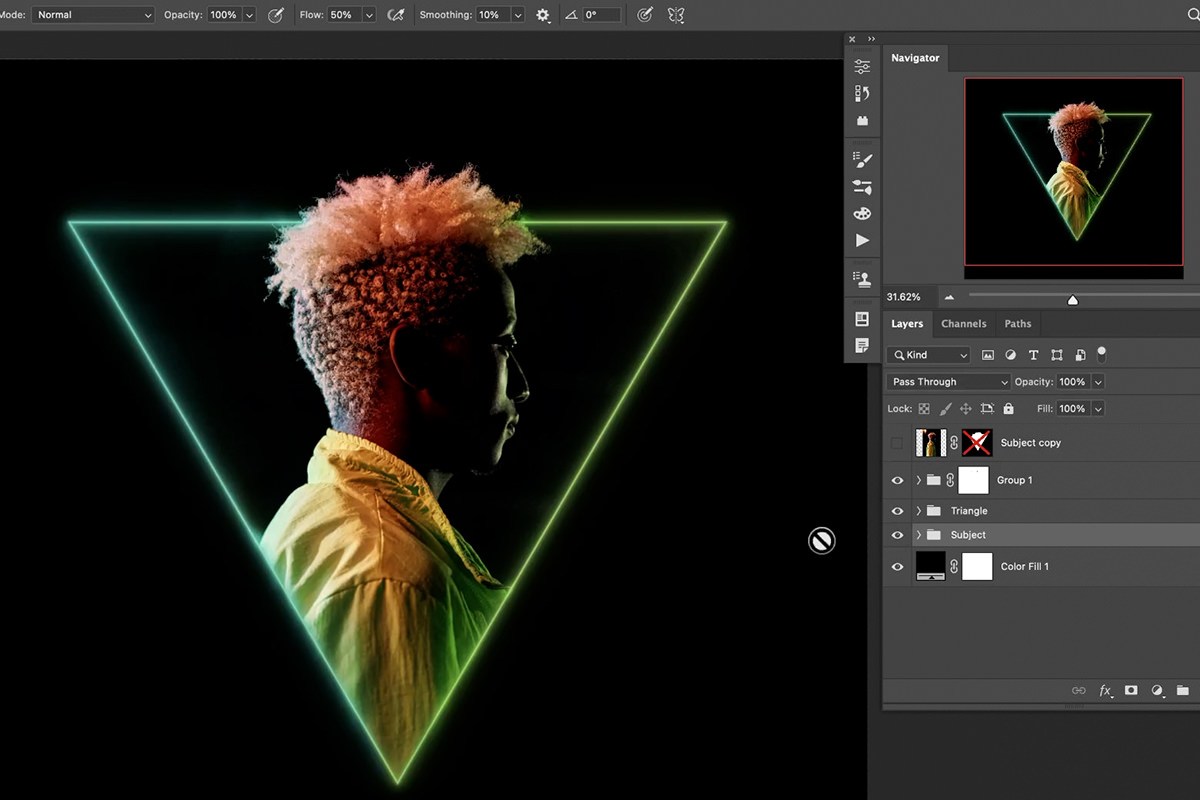Select the Navigator tab
Image resolution: width=1200 pixels, height=800 pixels.
[x=915, y=58]
